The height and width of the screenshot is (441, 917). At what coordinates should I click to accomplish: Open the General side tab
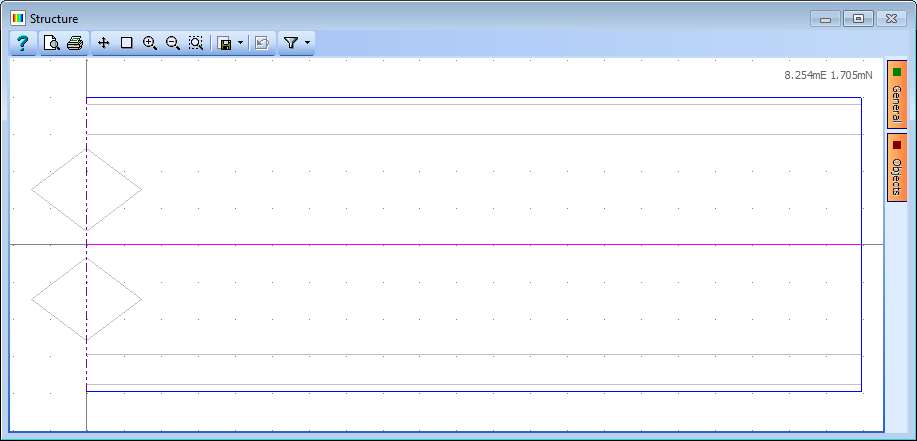click(897, 94)
